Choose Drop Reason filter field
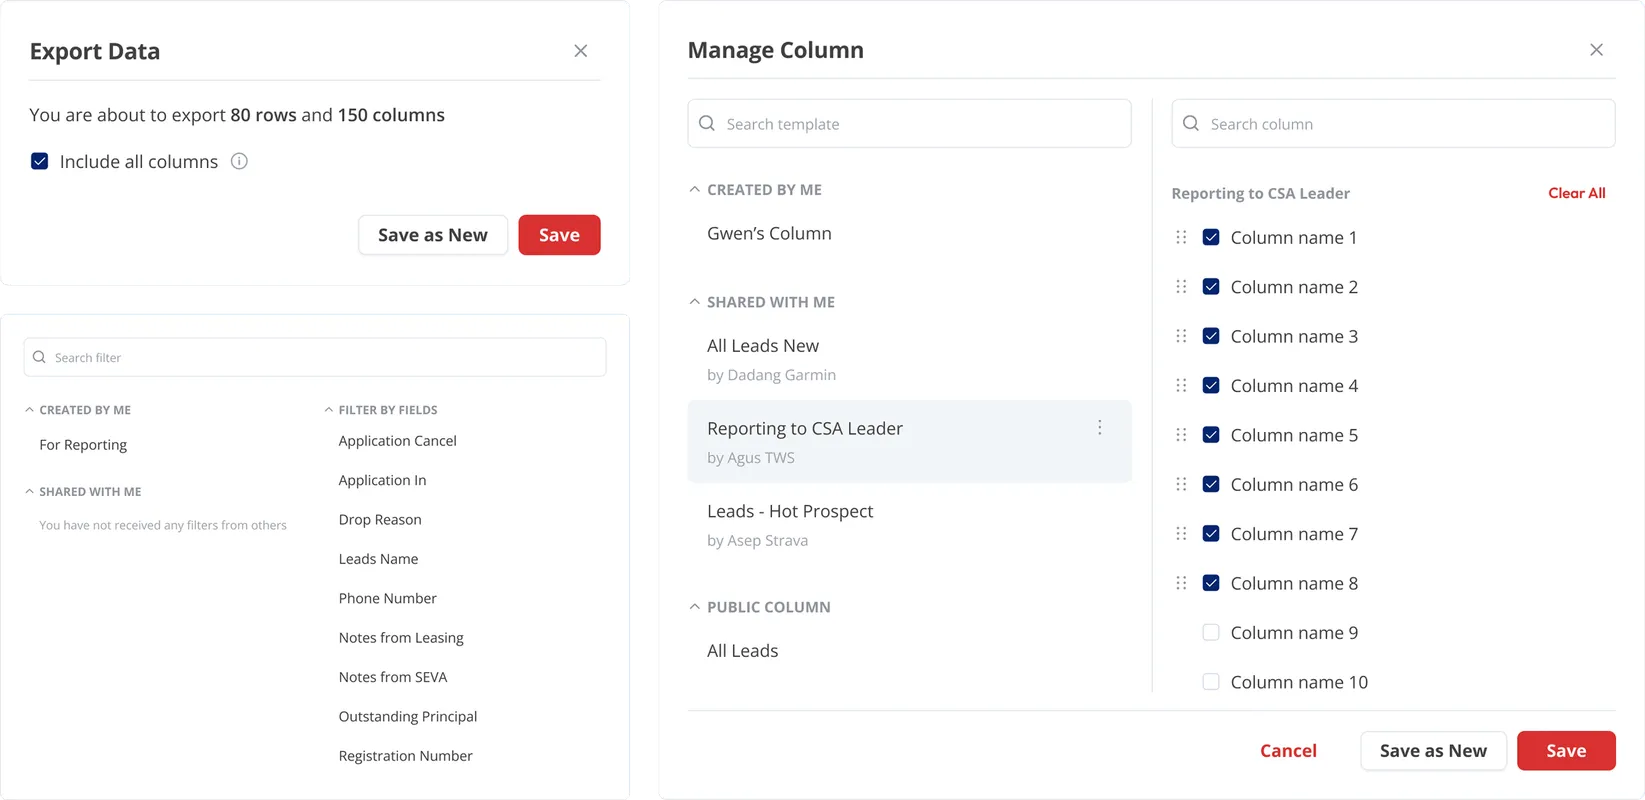Viewport: 1645px width, 800px height. (x=380, y=519)
